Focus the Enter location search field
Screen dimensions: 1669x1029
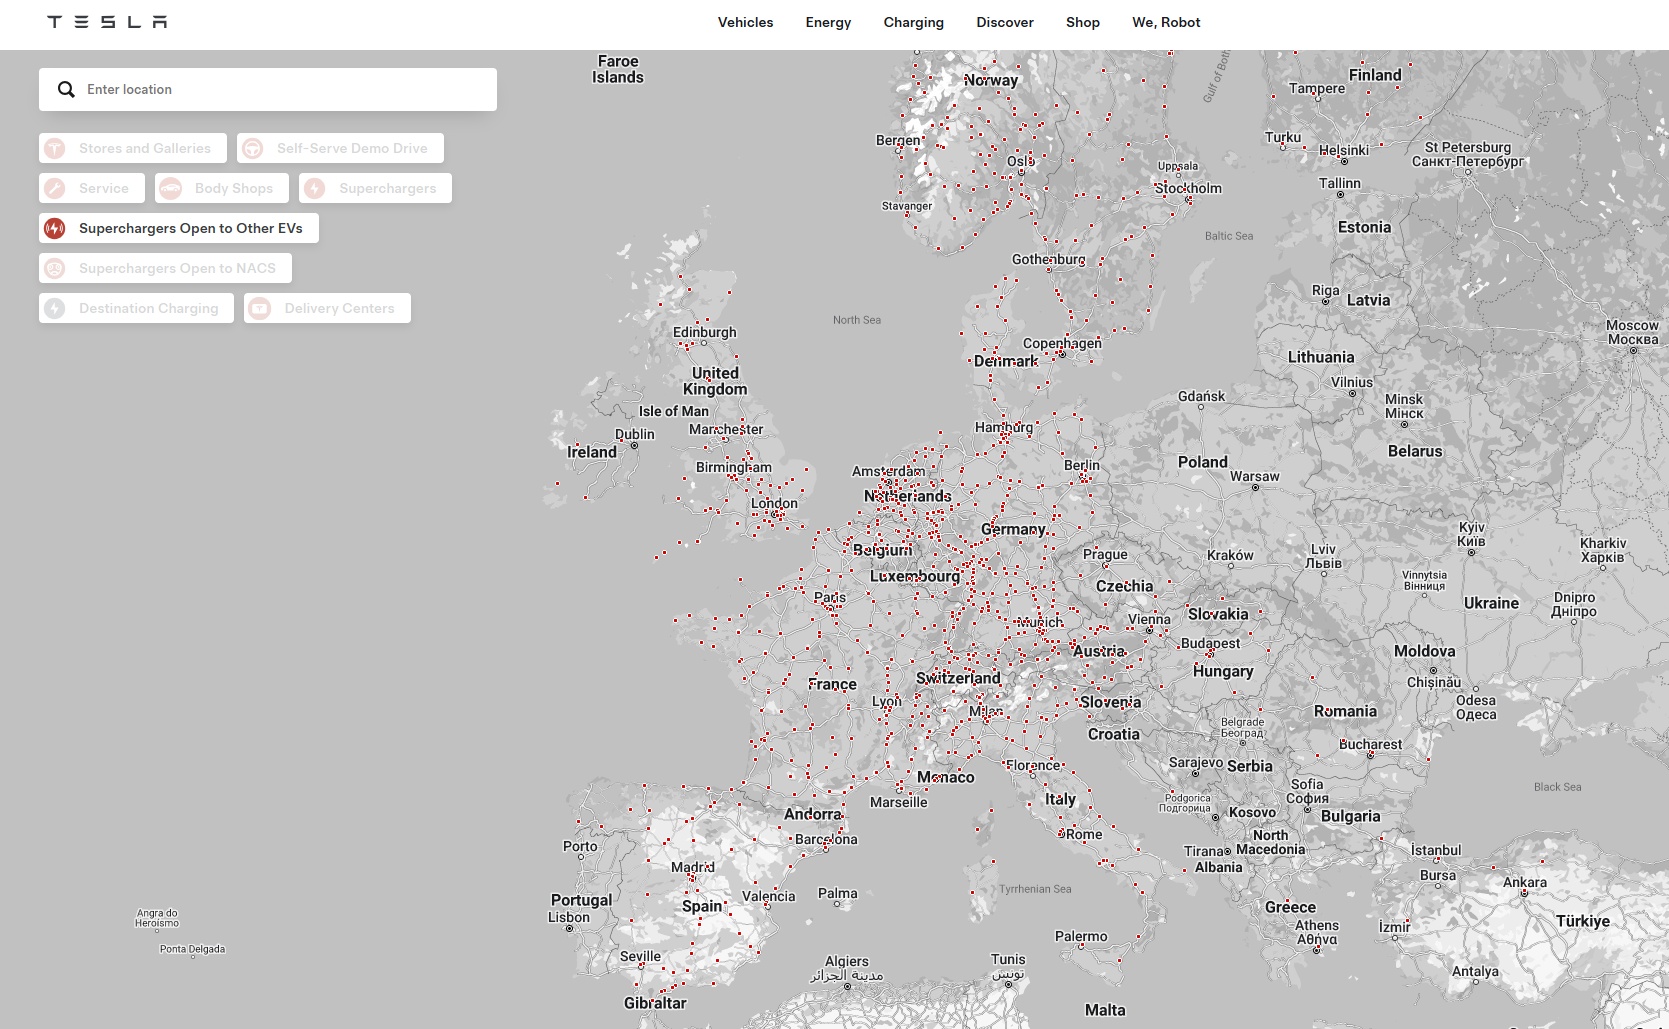click(x=268, y=89)
